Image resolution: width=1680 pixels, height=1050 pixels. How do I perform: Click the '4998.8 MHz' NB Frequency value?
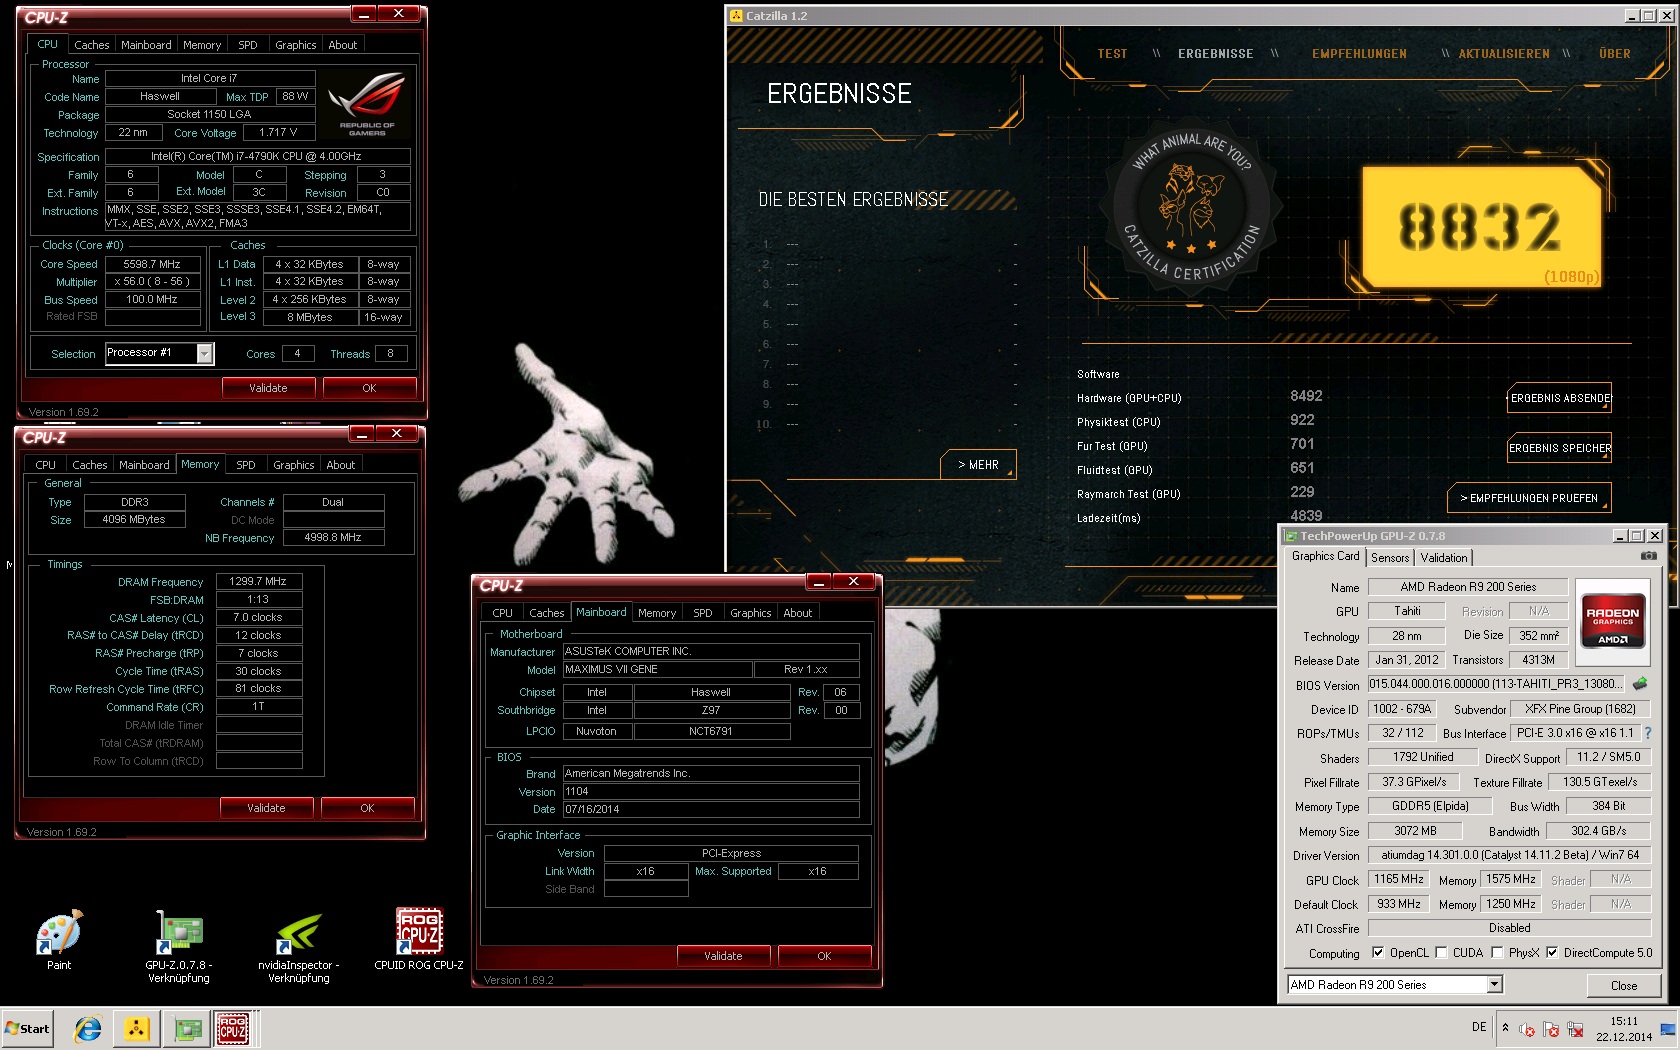[x=333, y=537]
